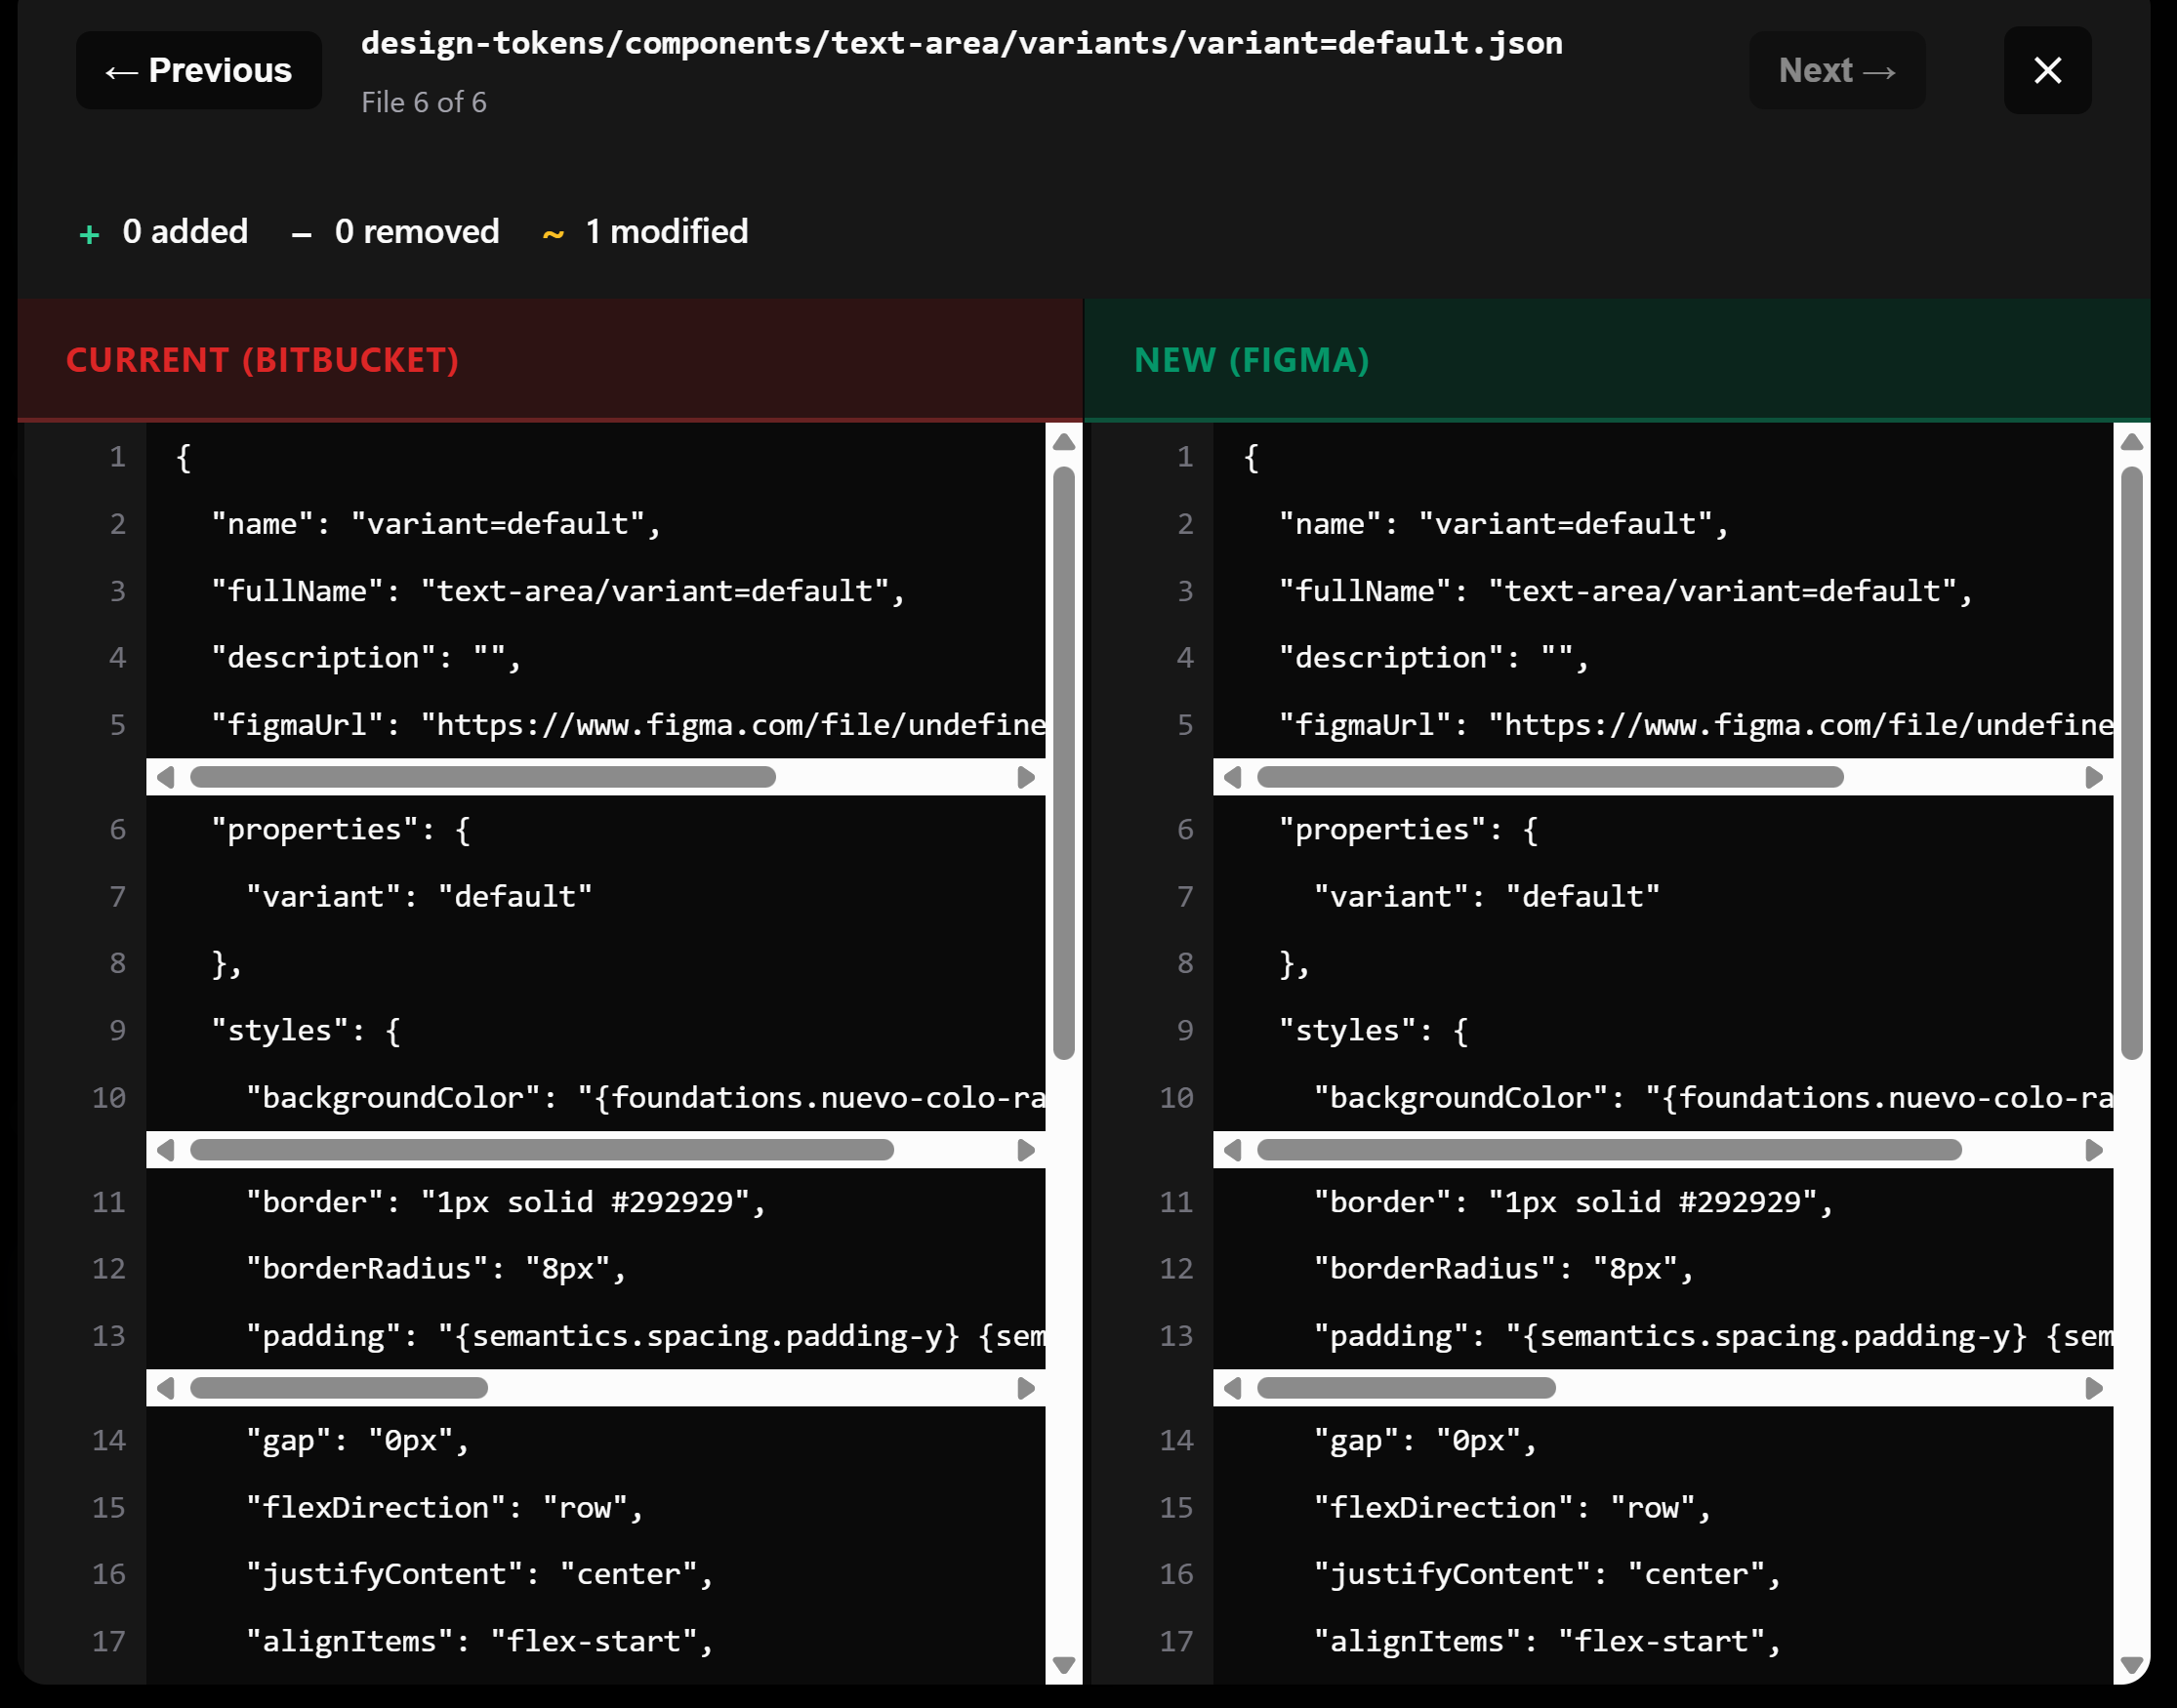Click the figma.com URL text in the Current pane
The image size is (2177, 1708).
735,725
